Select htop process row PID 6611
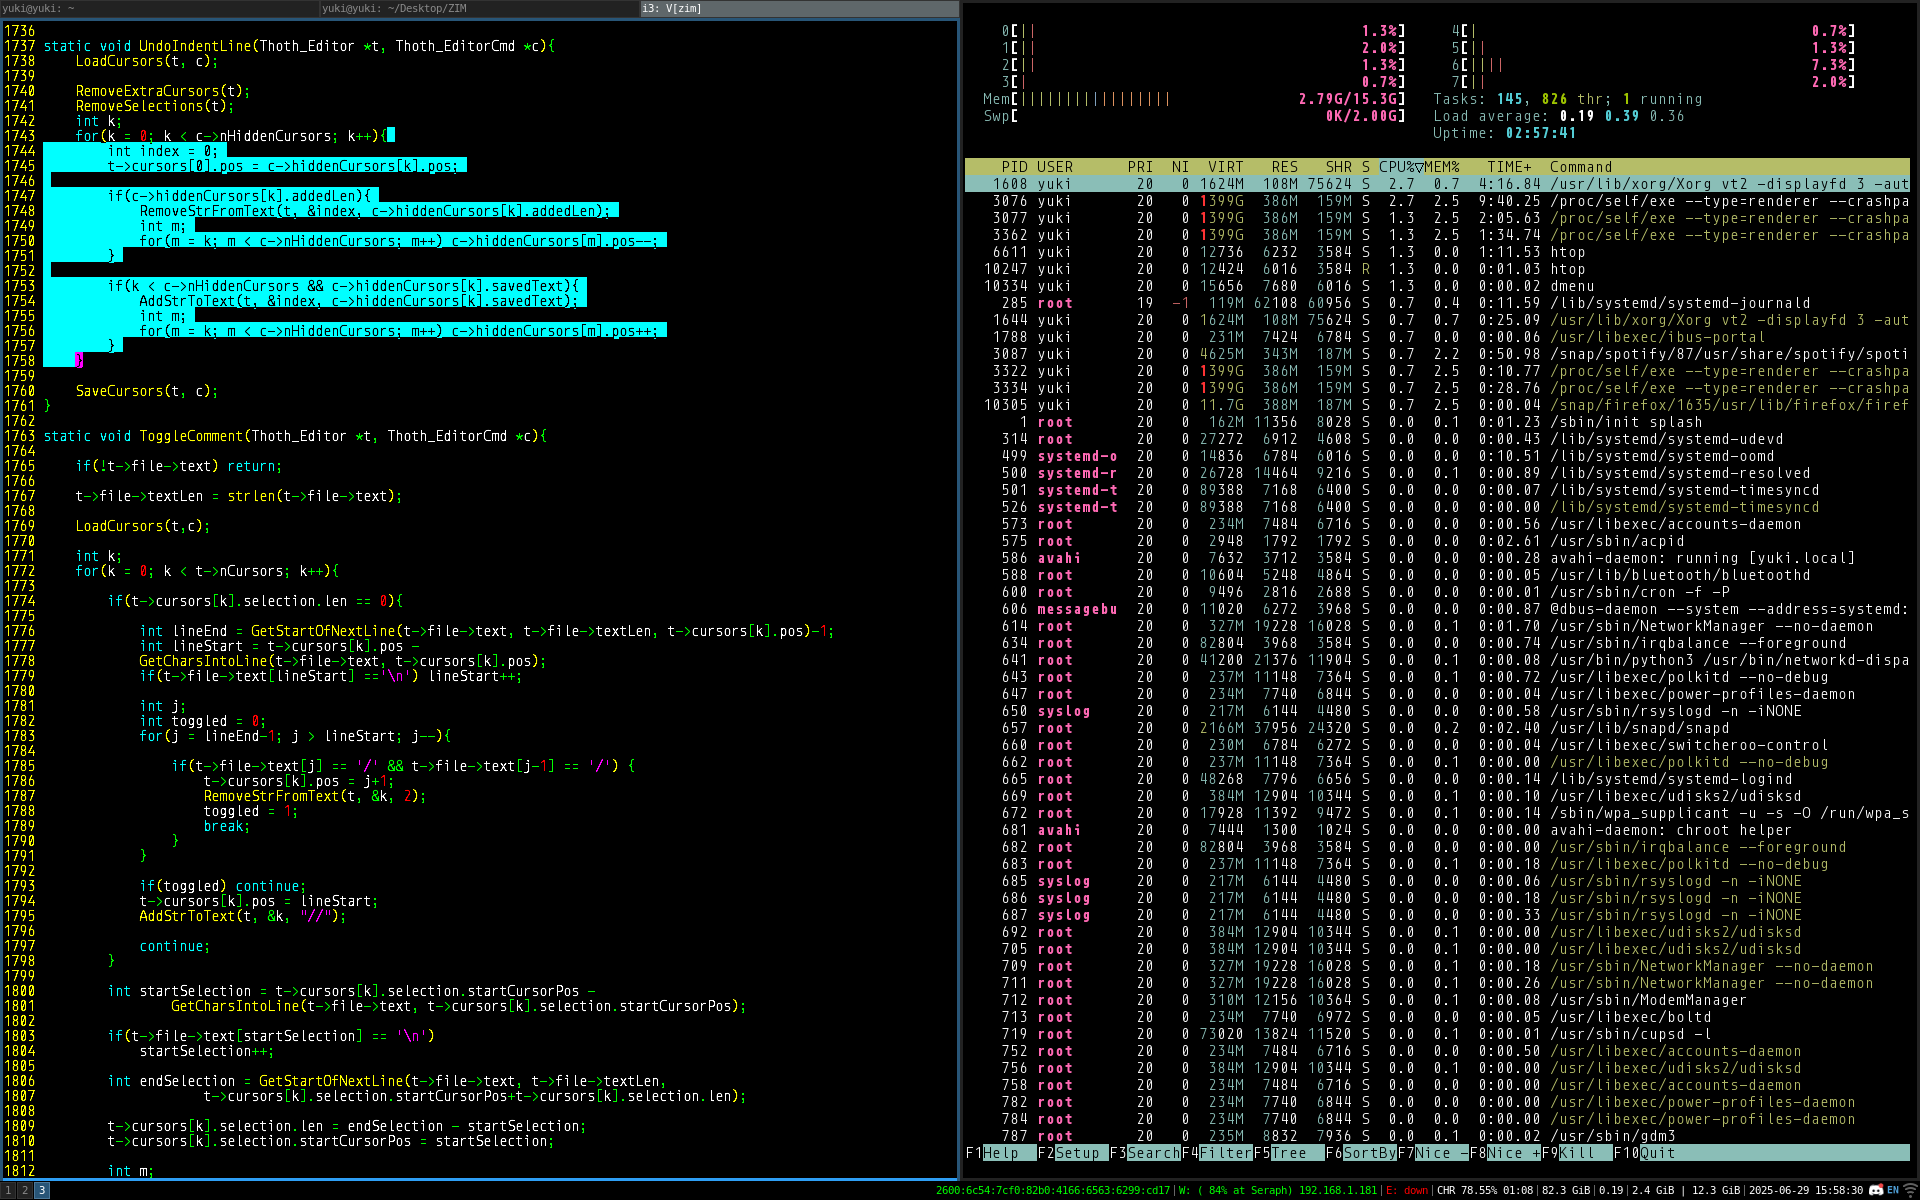The width and height of the screenshot is (1920, 1200). pos(1437,252)
